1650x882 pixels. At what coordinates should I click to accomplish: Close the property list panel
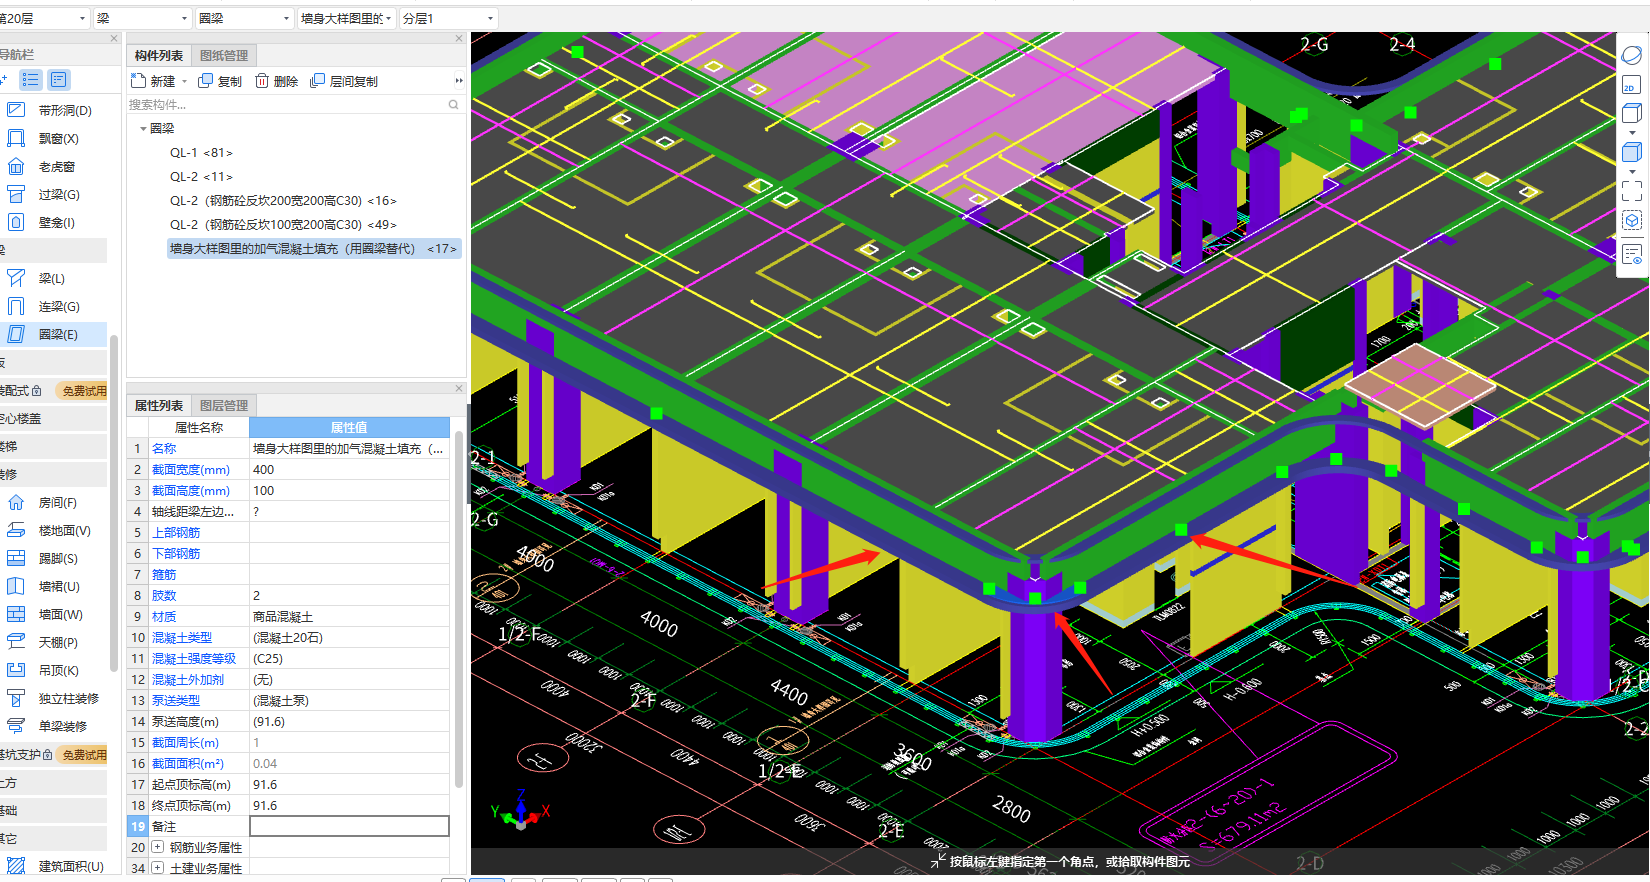point(459,389)
